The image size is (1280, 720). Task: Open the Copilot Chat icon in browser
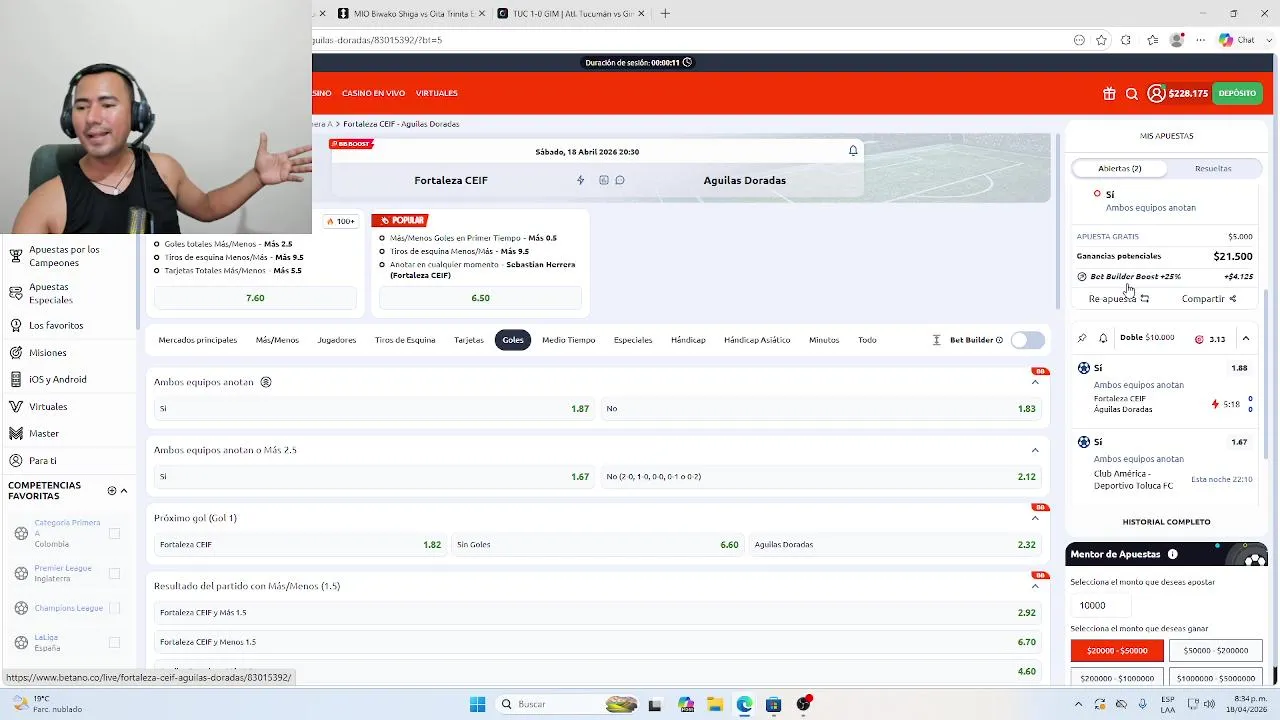(1226, 40)
